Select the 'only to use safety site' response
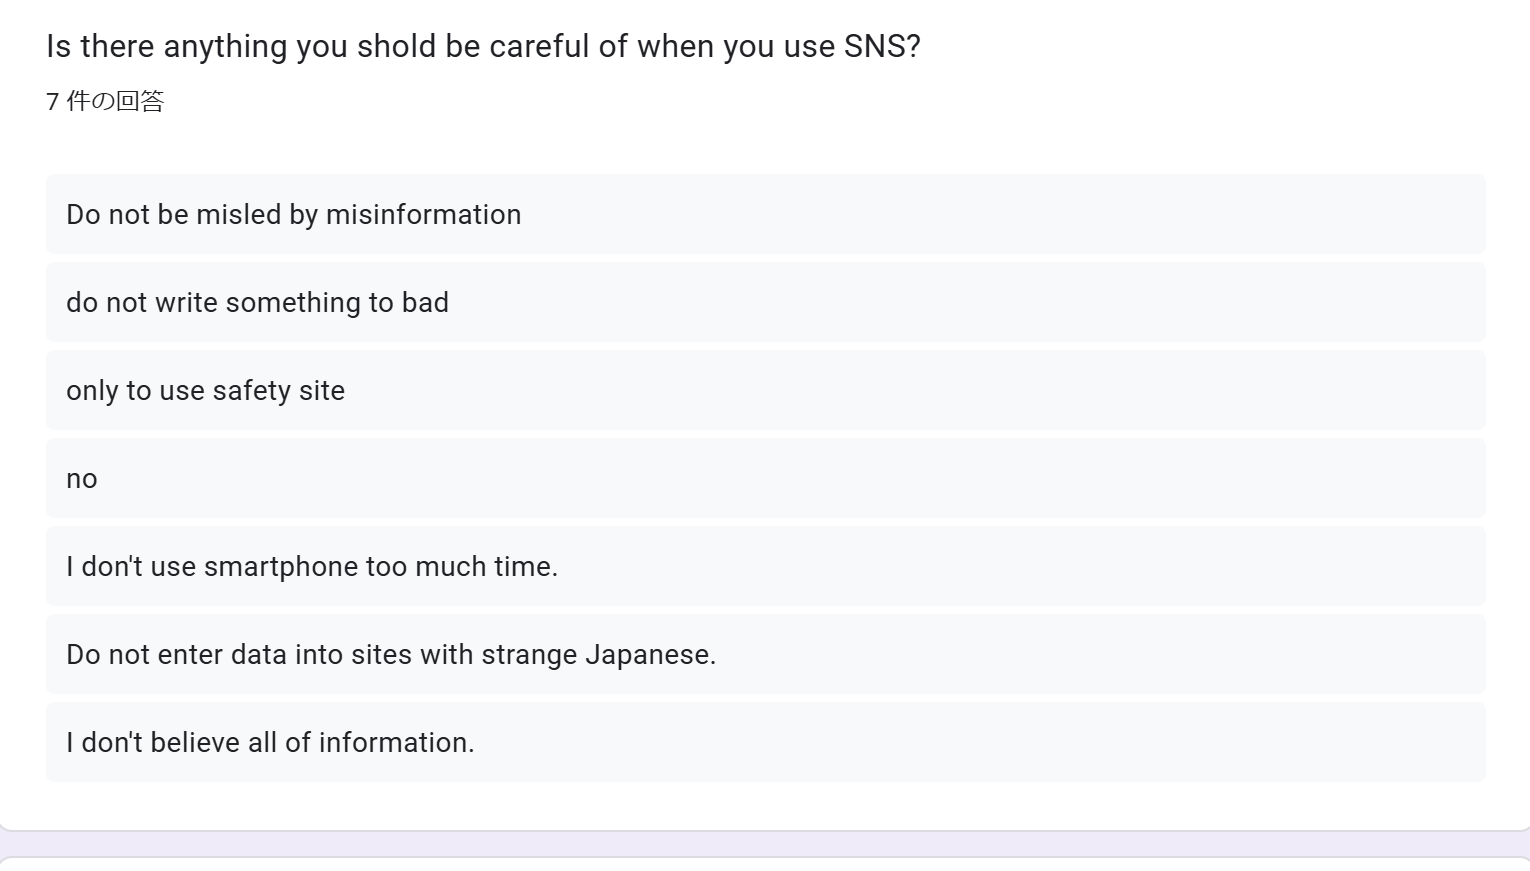Image resolution: width=1530 pixels, height=871 pixels. 765,390
